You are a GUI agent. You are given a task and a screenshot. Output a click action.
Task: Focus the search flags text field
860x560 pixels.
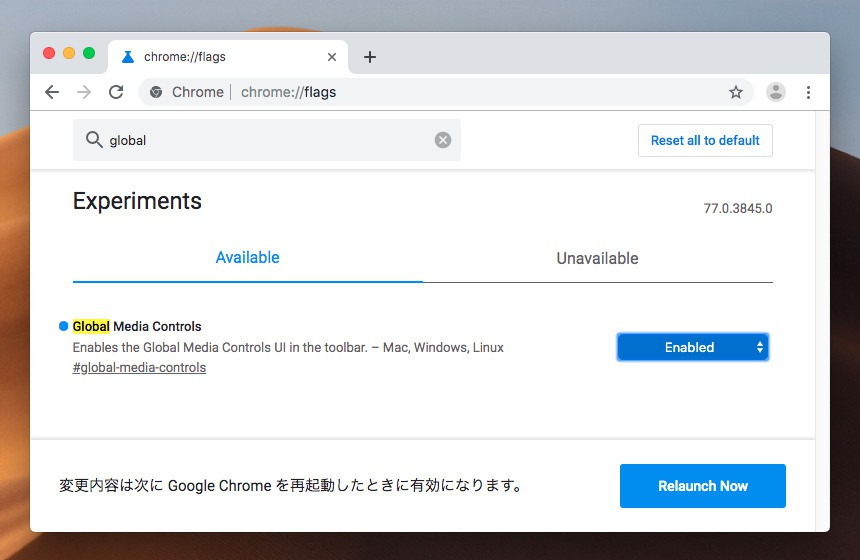270,140
